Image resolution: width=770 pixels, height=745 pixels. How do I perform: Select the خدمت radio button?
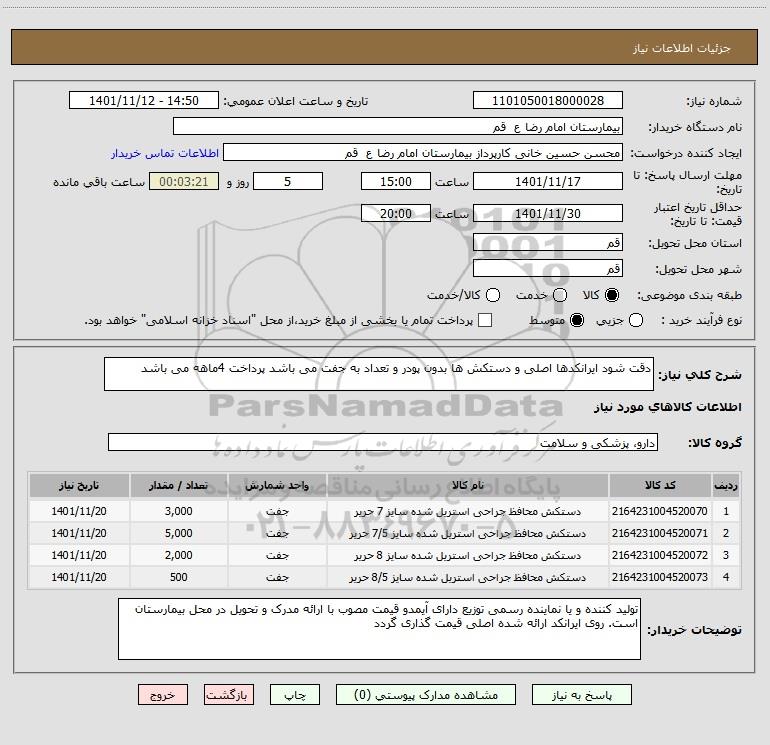tap(560, 295)
